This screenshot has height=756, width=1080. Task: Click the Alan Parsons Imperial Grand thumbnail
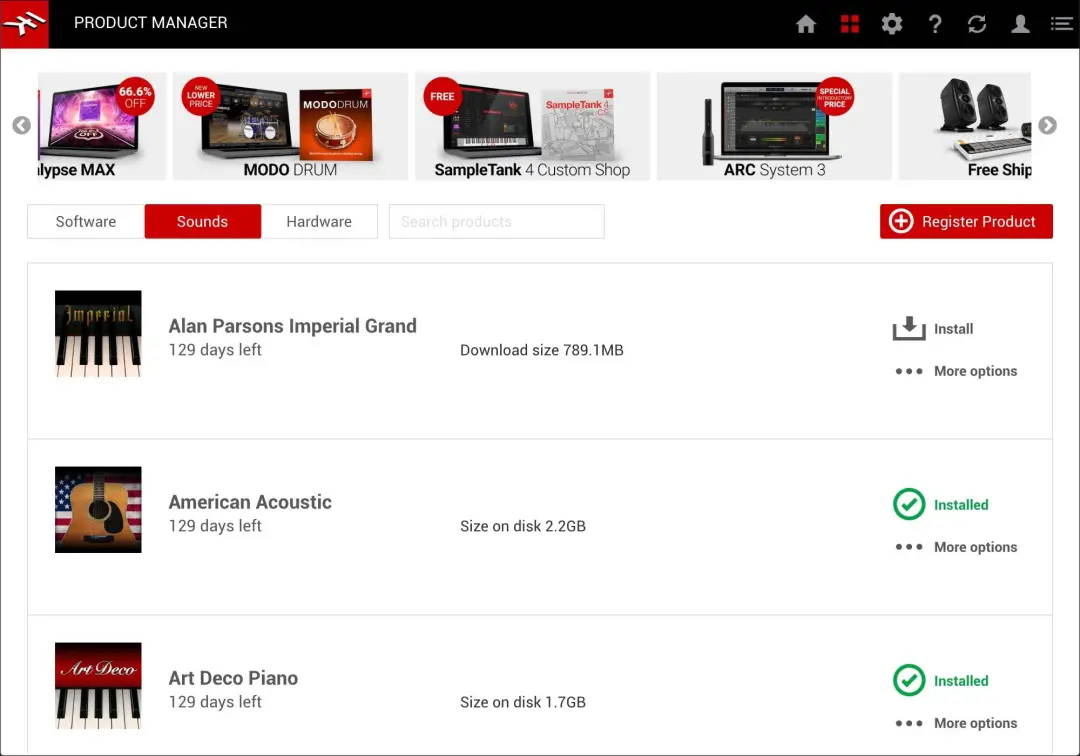pos(98,334)
